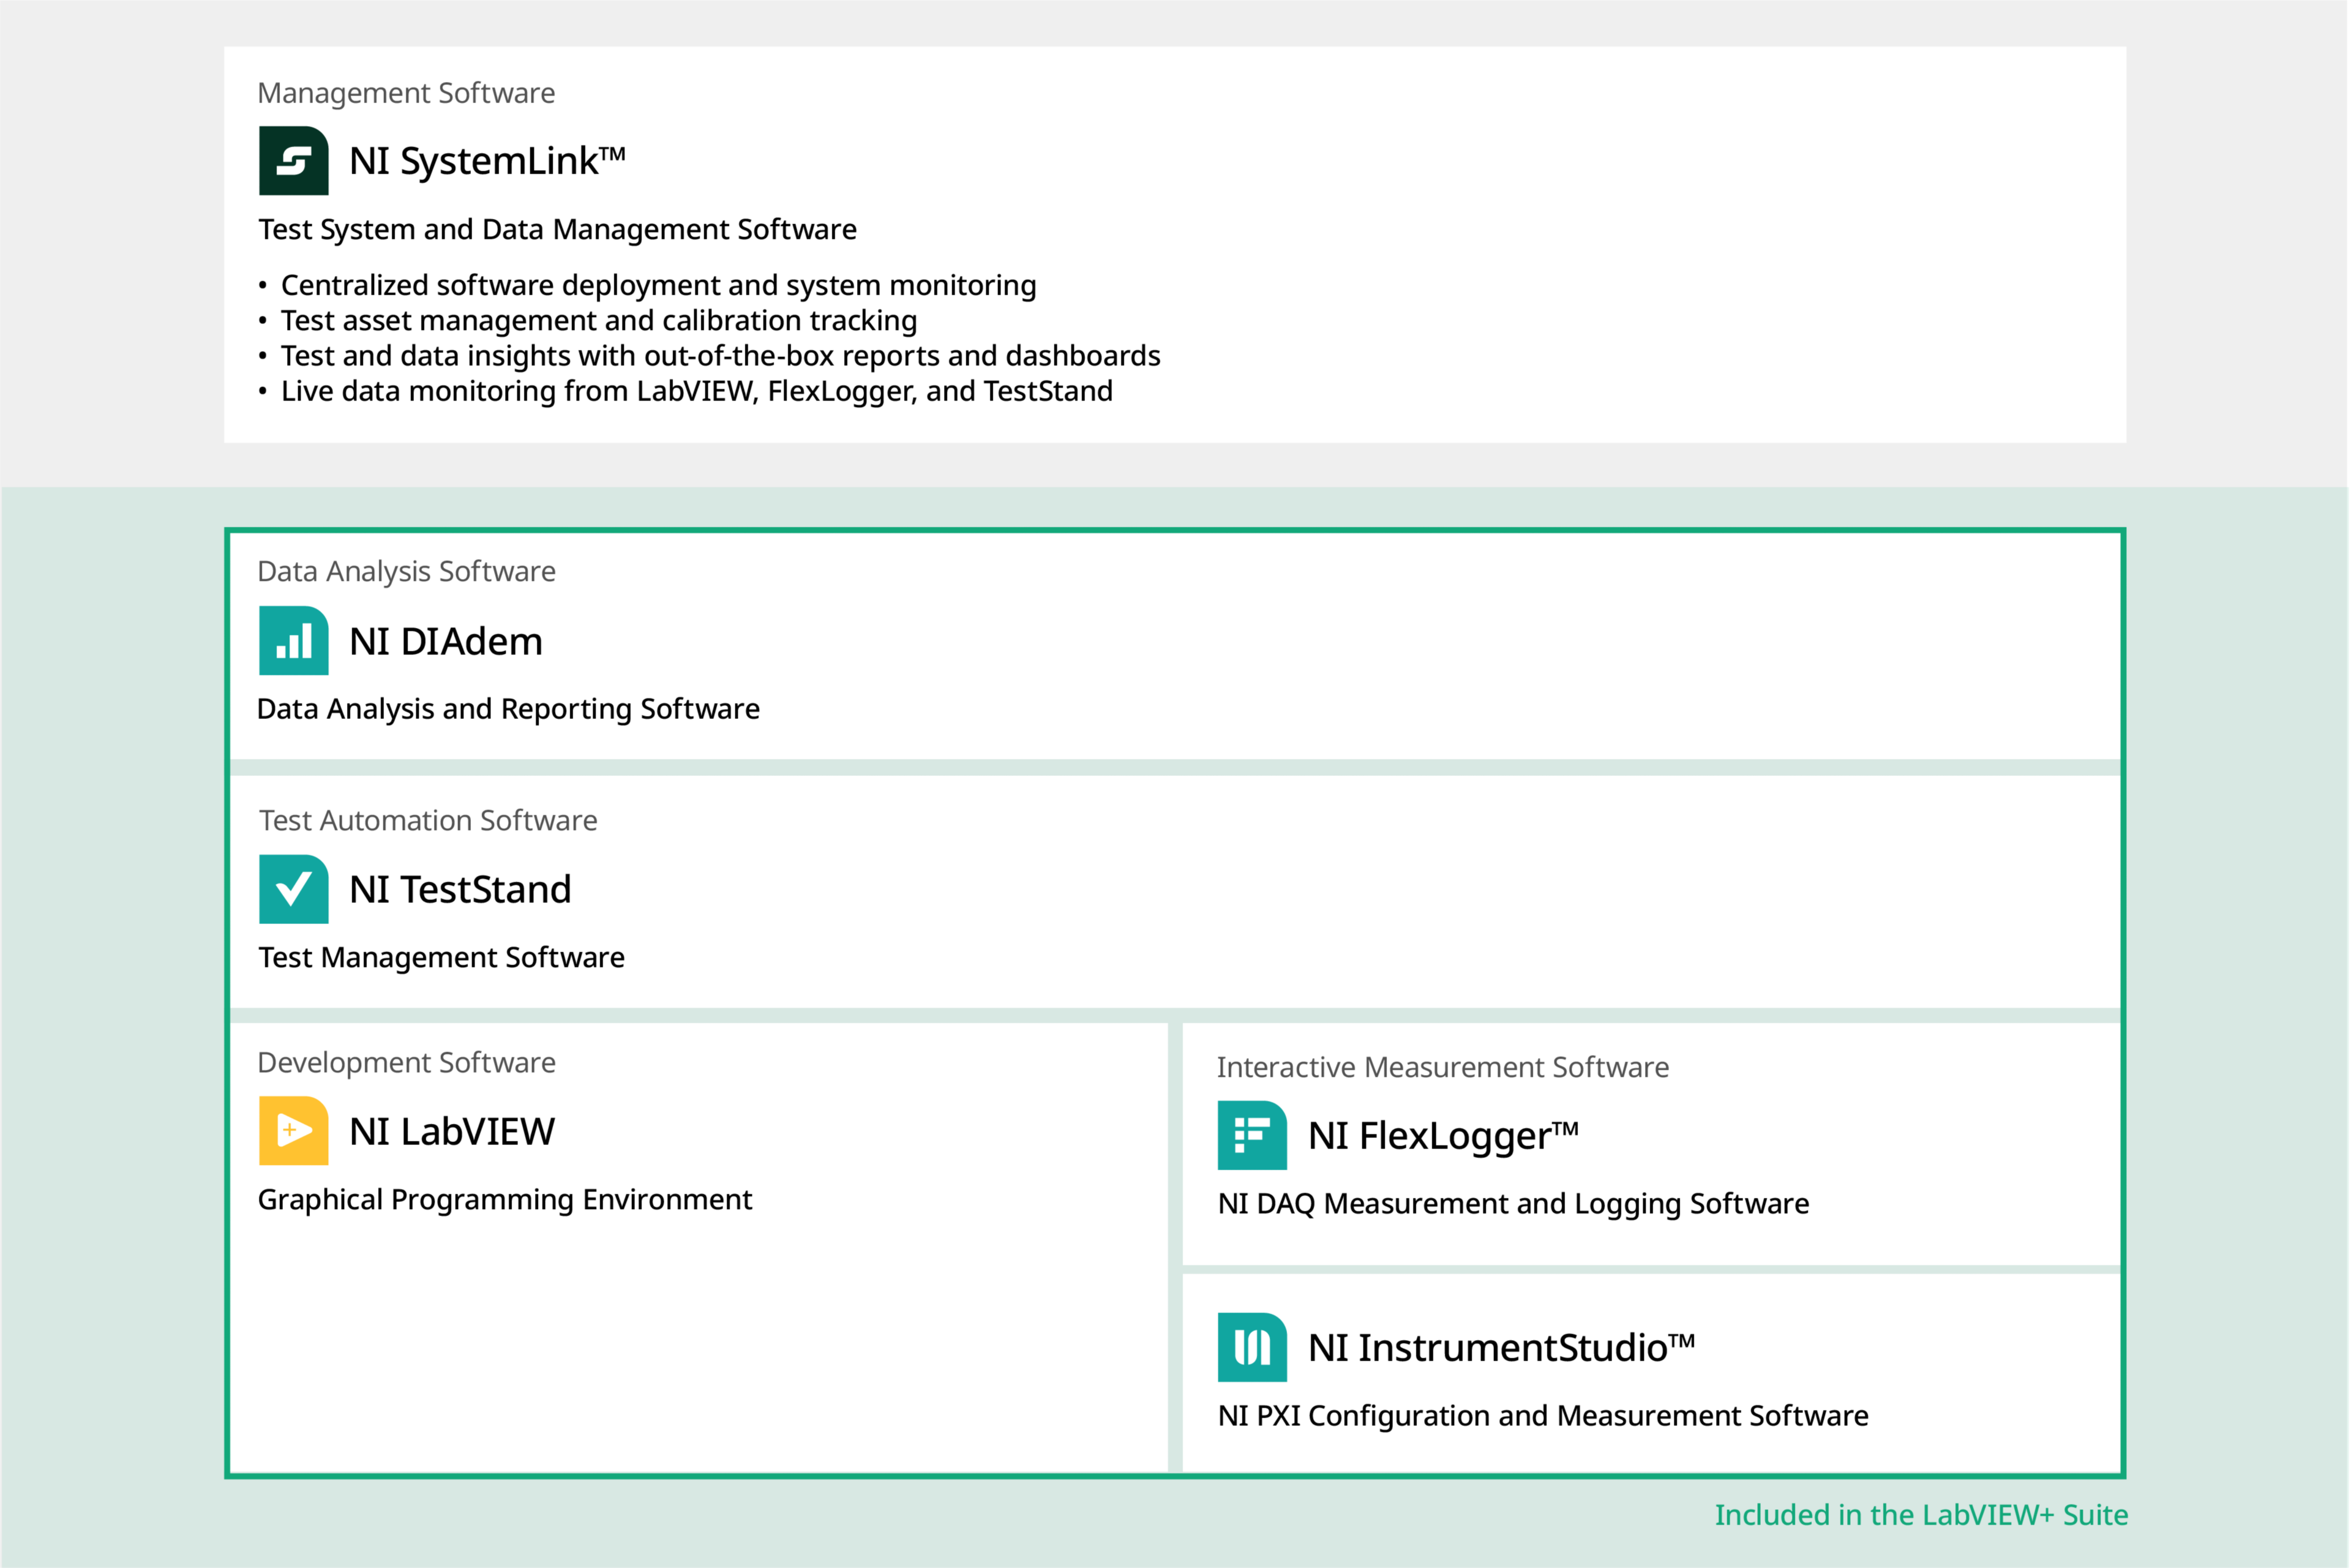
Task: Click "Included in the LabVIEW+ Suite" caption
Action: (x=1921, y=1515)
